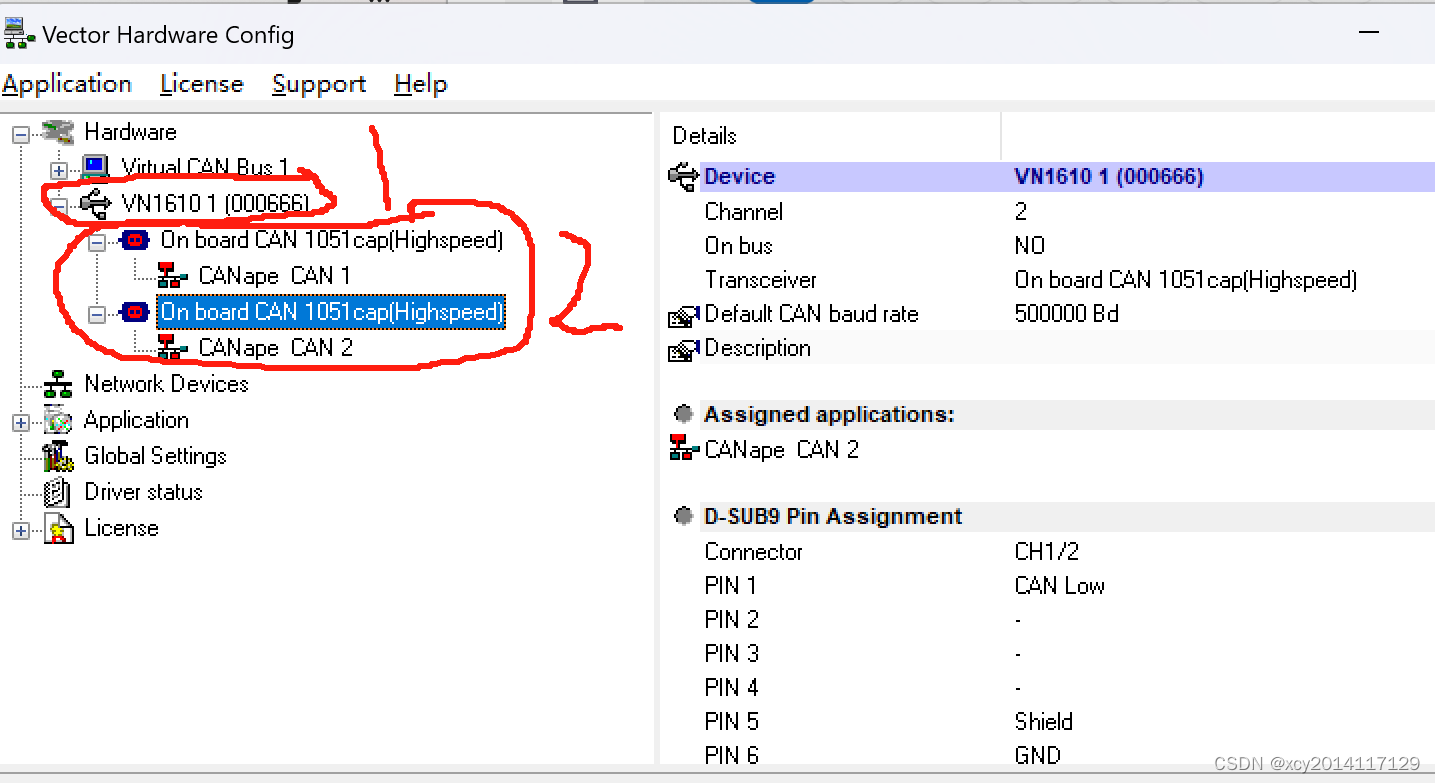Open the Support menu

coord(319,84)
